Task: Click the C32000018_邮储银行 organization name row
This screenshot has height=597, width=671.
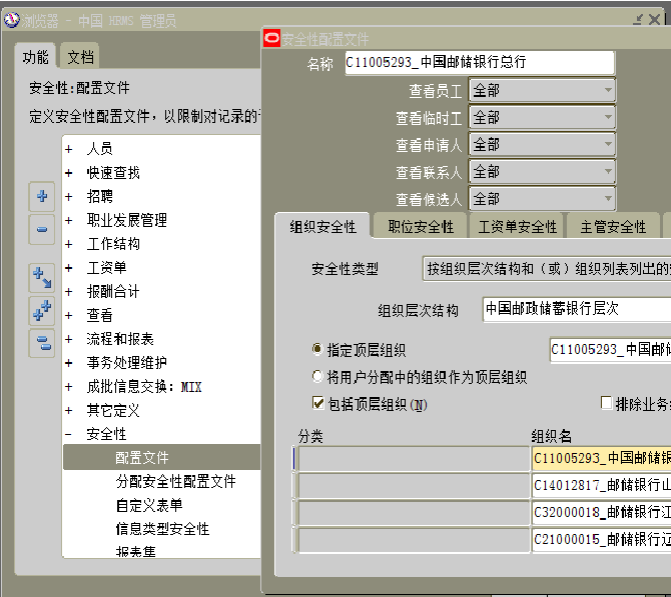Action: tap(601, 512)
